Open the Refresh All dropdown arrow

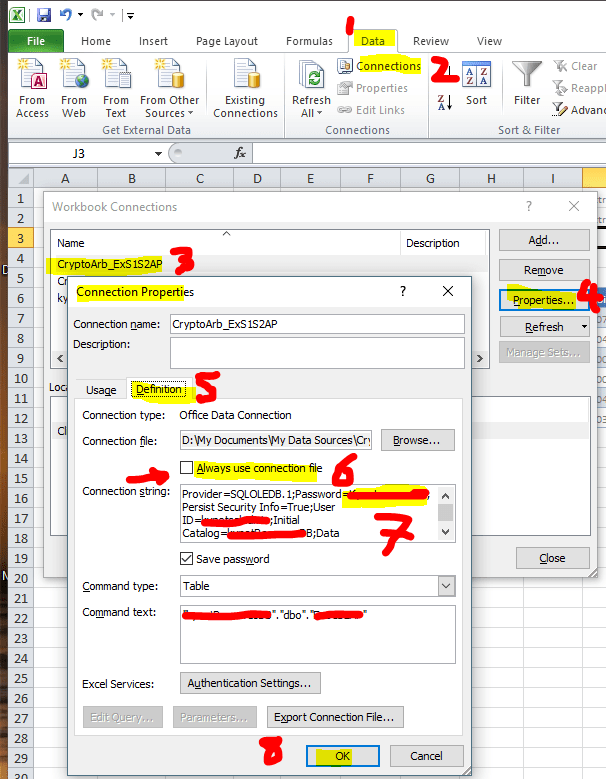pos(319,113)
